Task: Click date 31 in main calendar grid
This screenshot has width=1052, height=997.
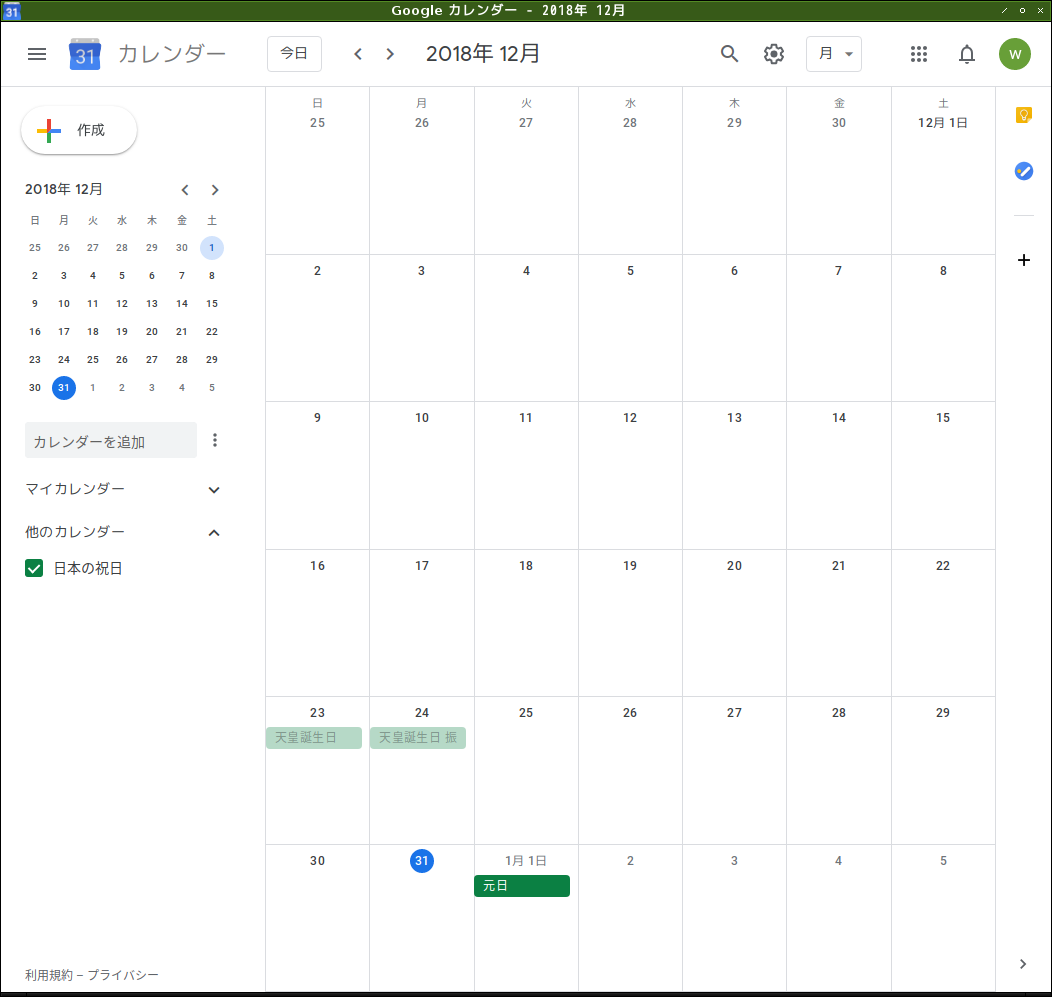Action: 421,861
